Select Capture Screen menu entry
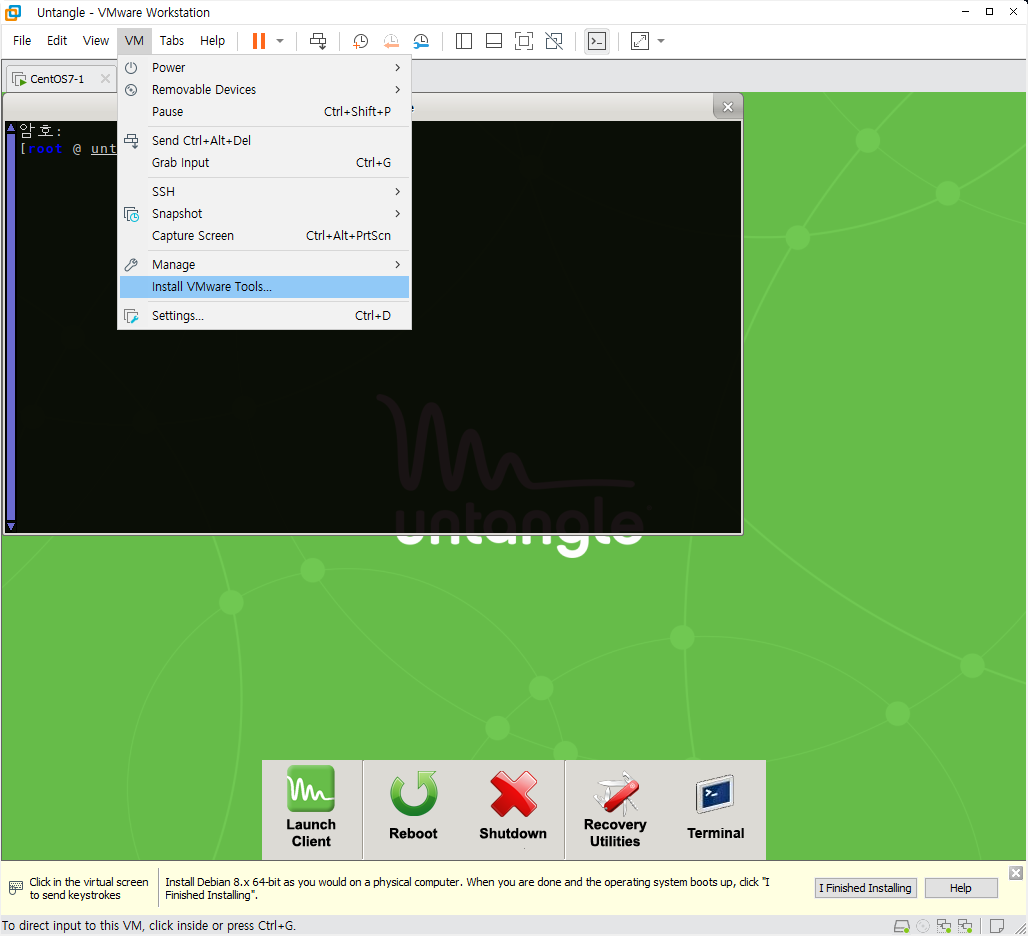This screenshot has width=1028, height=936. click(x=264, y=236)
